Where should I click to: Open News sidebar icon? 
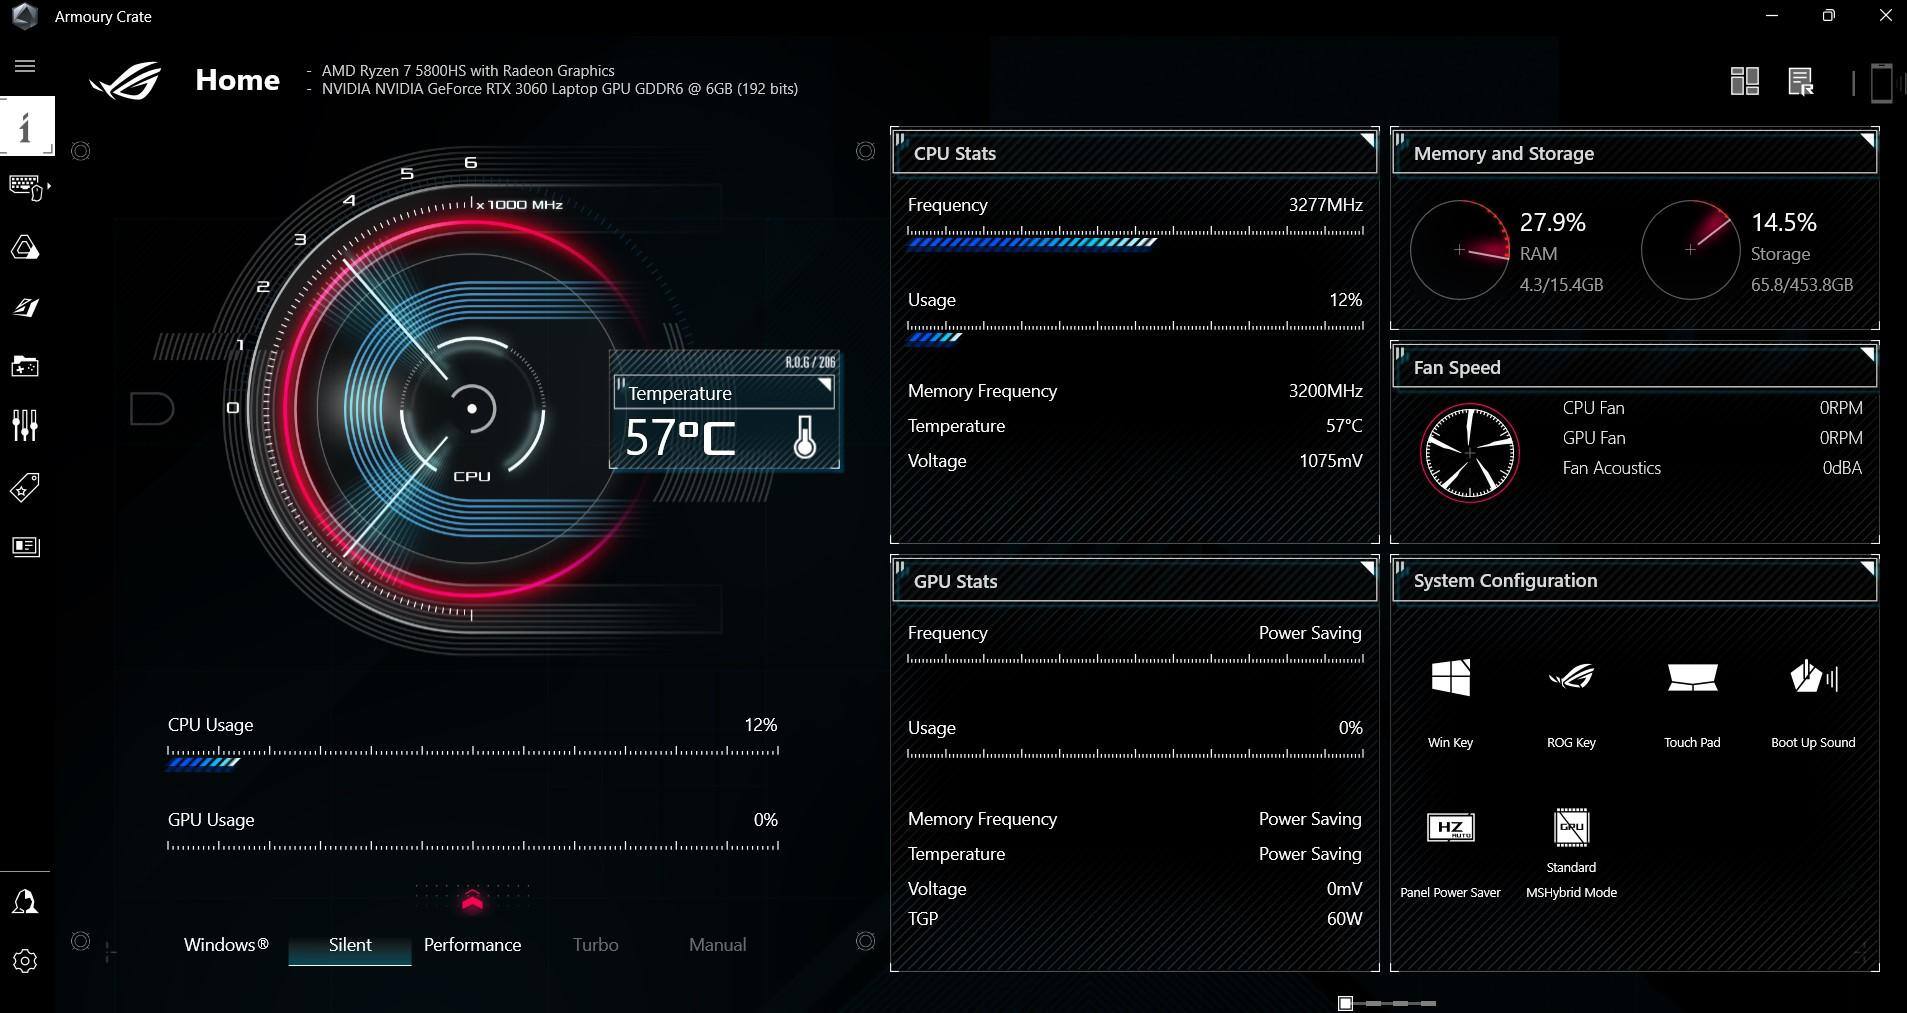(25, 546)
